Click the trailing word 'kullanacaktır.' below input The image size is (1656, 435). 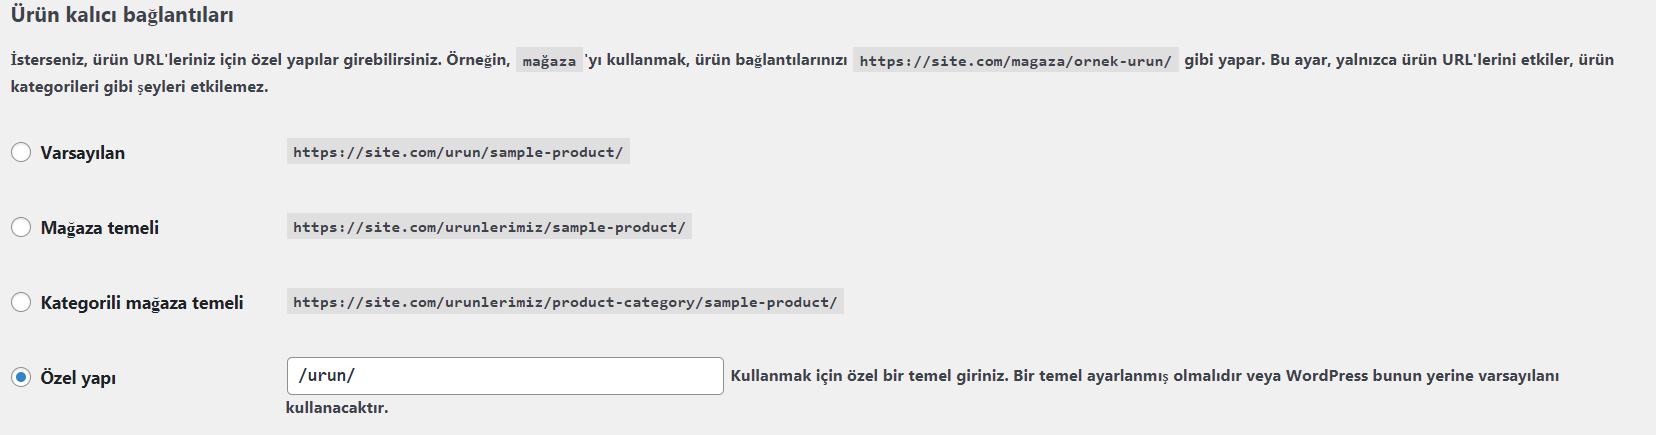pyautogui.click(x=337, y=408)
